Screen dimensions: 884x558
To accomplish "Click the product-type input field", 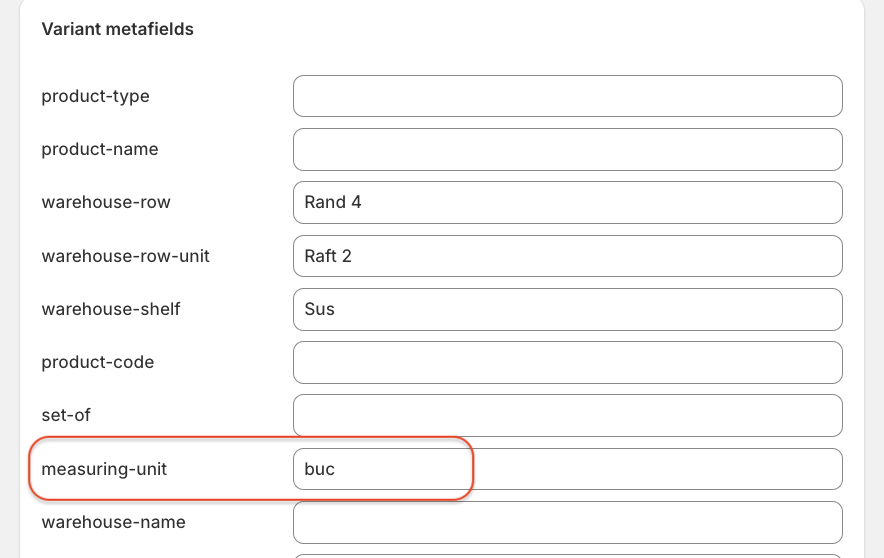I will pyautogui.click(x=567, y=96).
